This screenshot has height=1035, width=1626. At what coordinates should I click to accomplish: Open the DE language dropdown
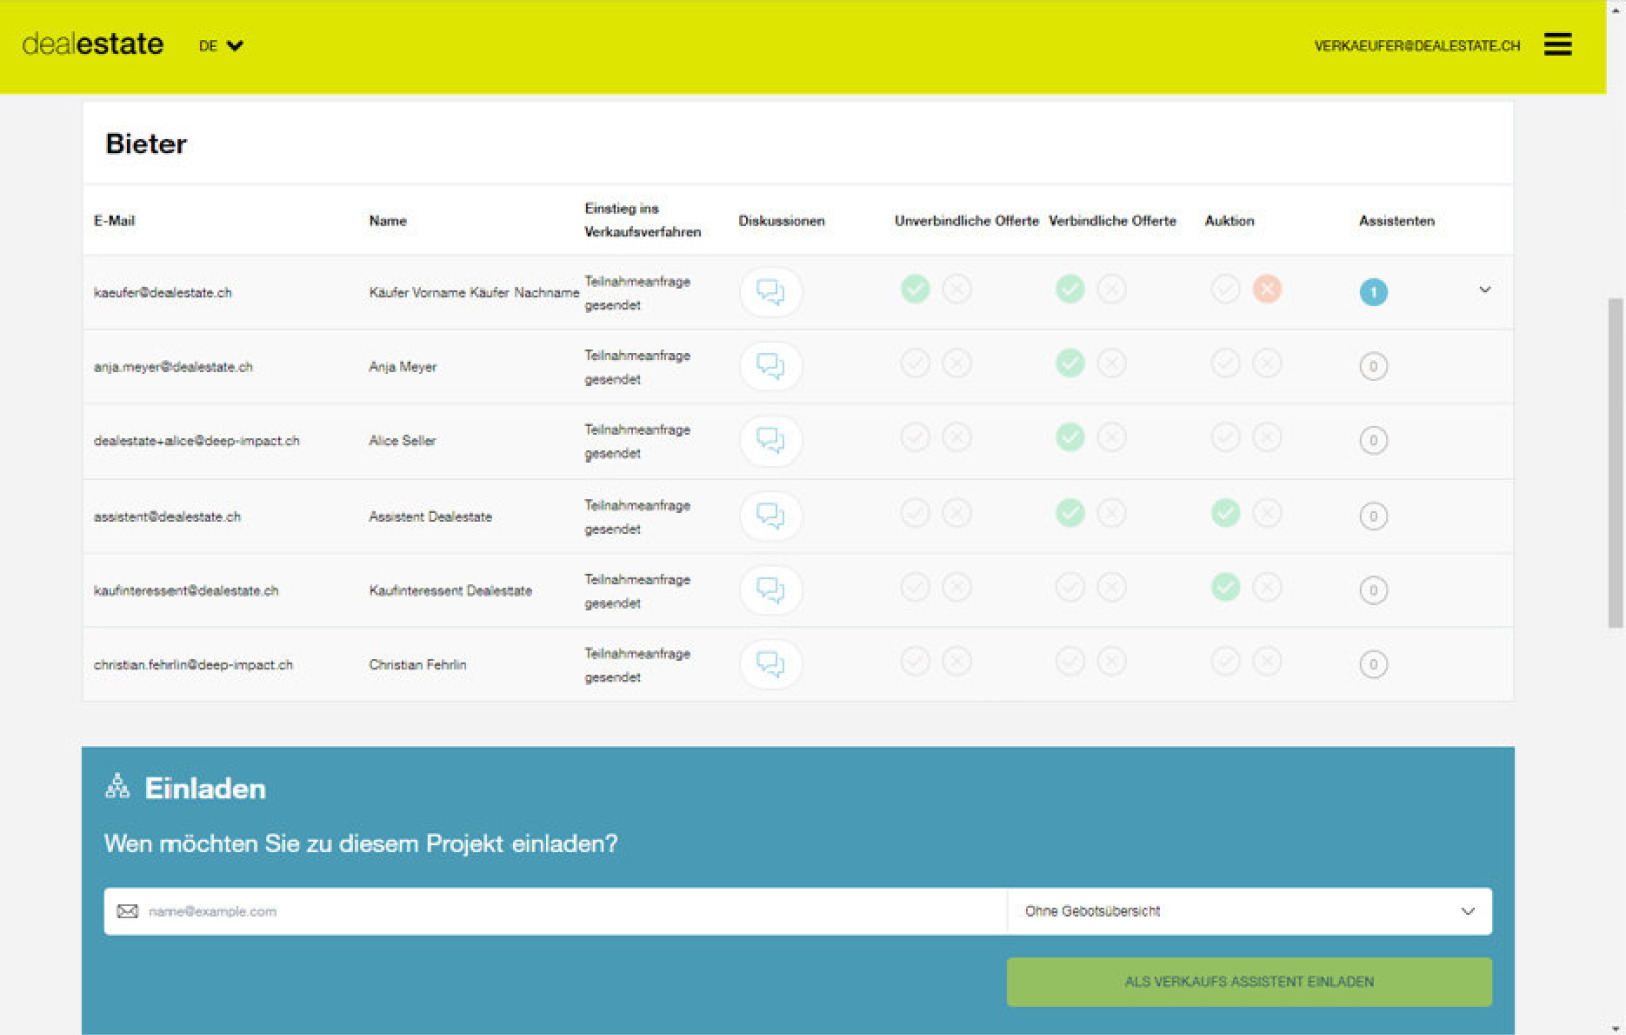coord(221,45)
